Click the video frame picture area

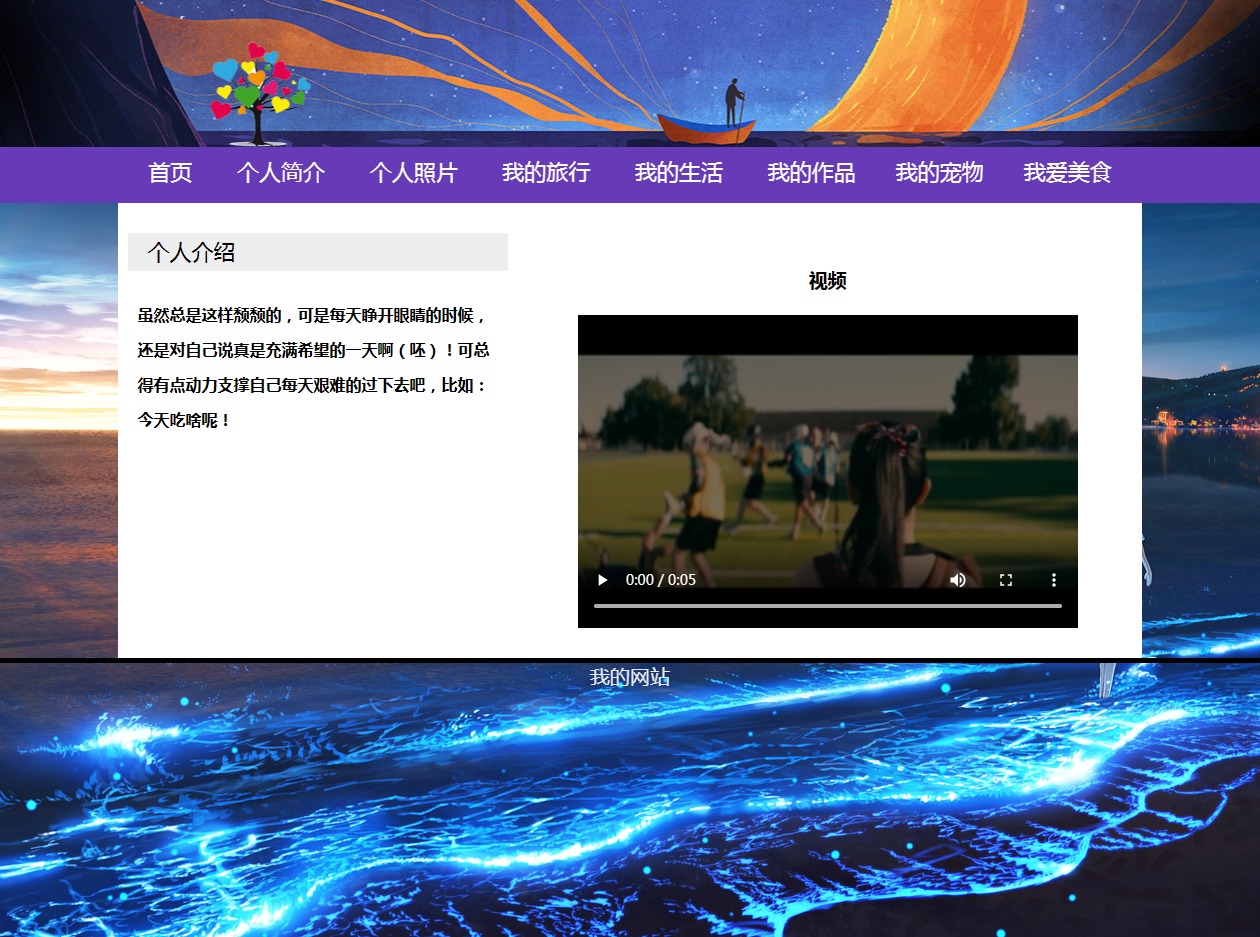[x=827, y=460]
